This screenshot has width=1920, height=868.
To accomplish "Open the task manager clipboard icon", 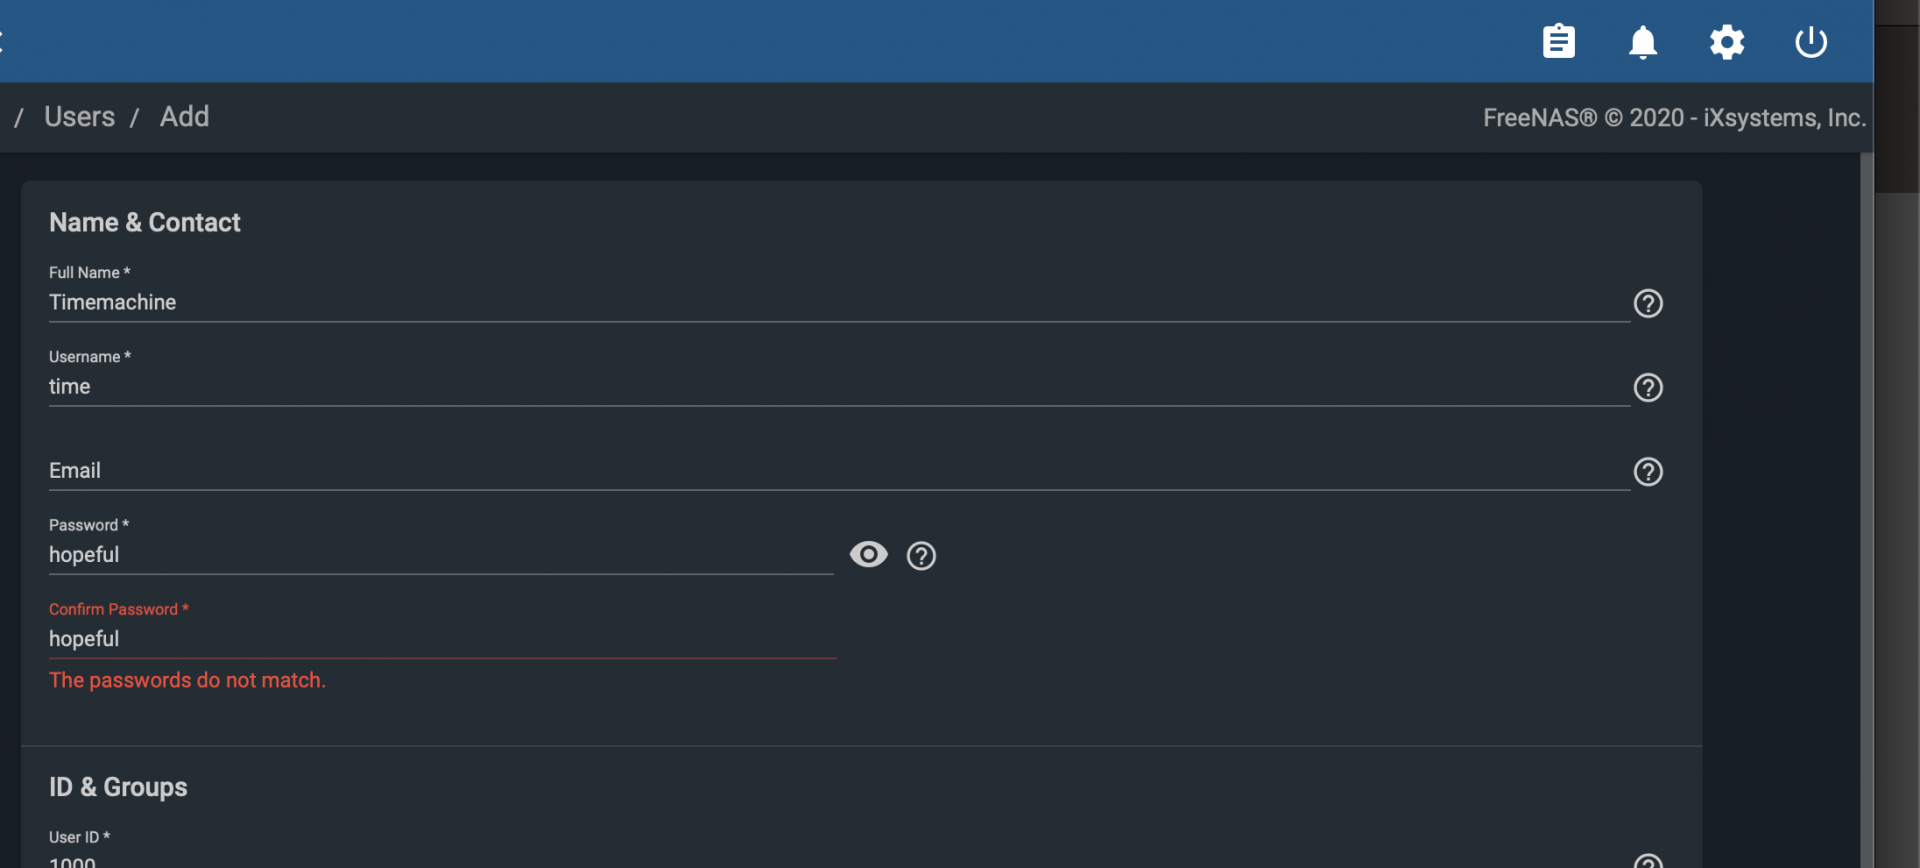I will coord(1558,42).
